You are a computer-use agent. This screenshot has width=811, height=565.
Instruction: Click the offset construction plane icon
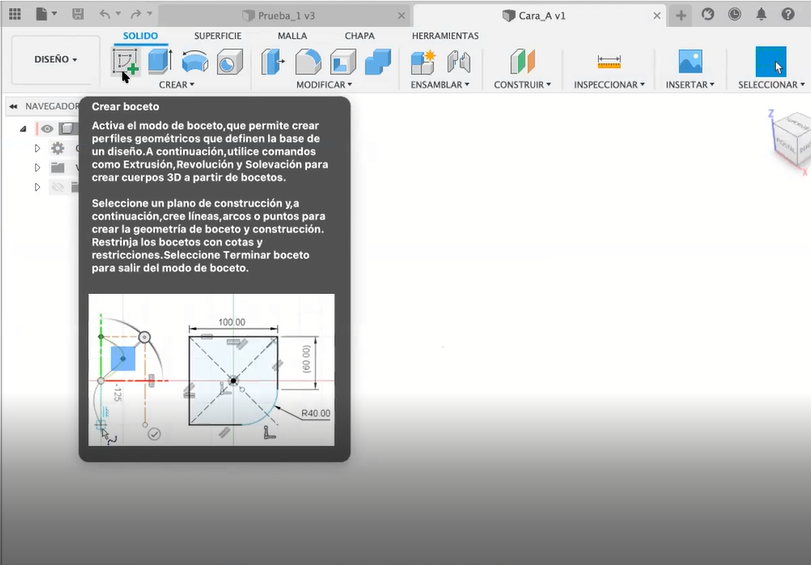pos(522,62)
